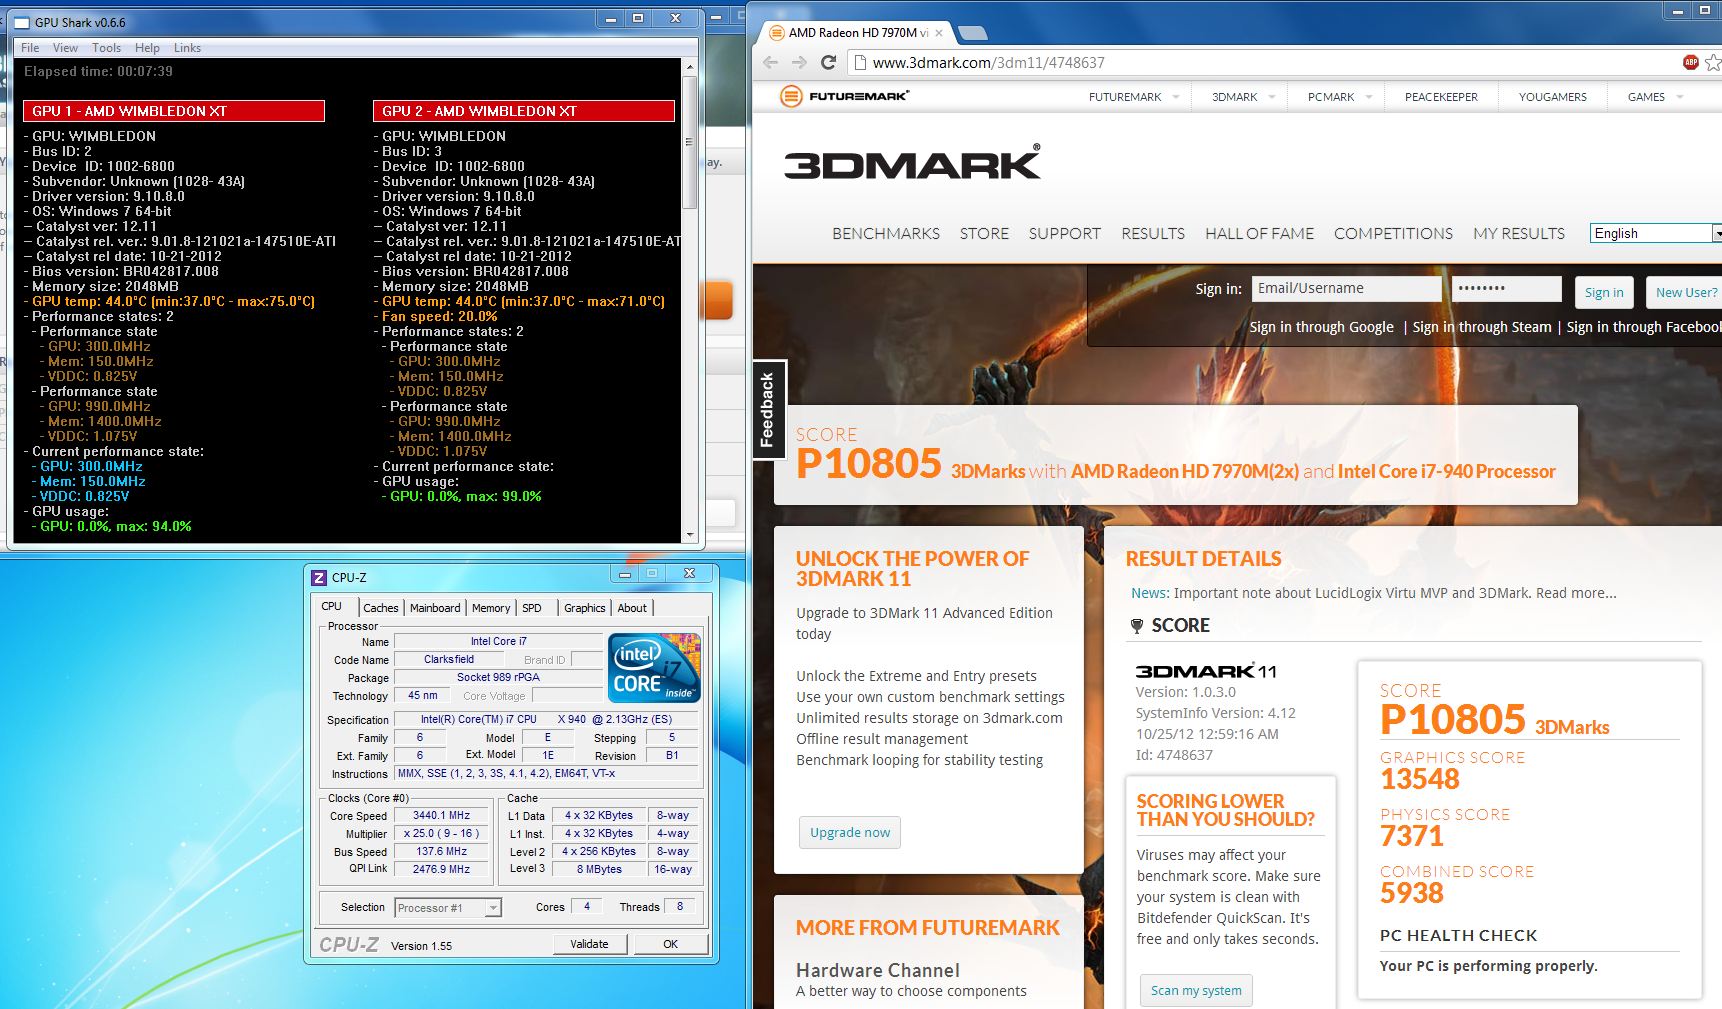
Task: Bookmark page with star icon
Action: [1712, 62]
